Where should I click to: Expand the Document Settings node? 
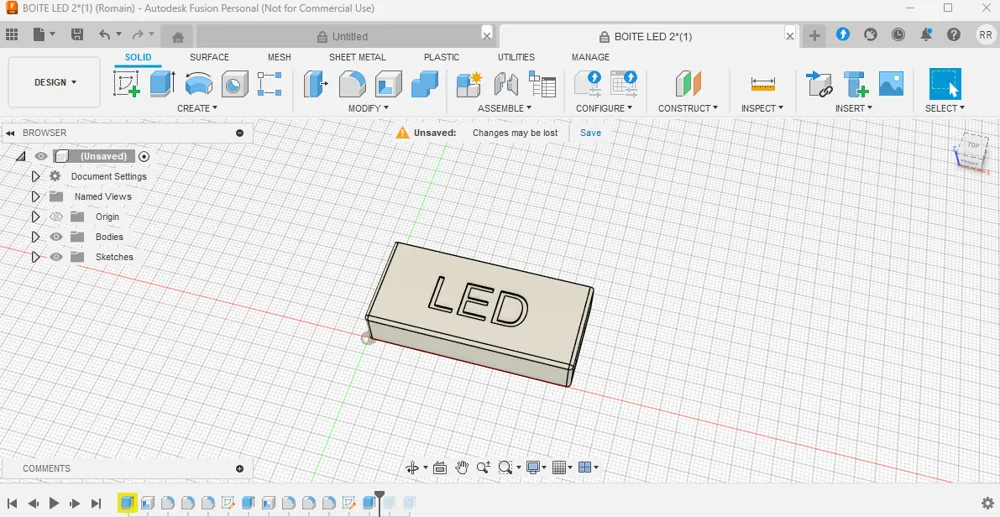[36, 176]
